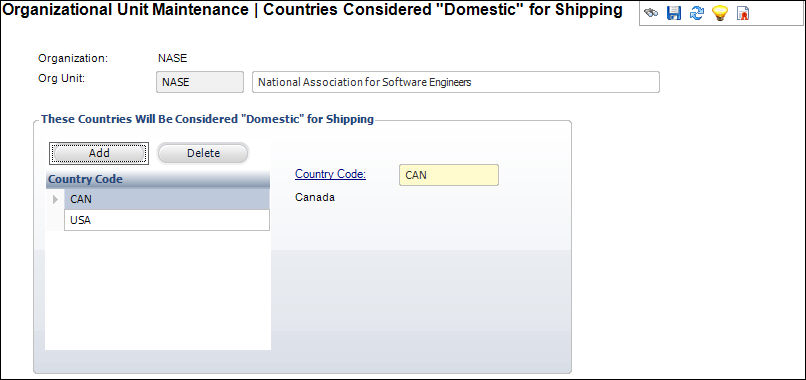Select the USA row in the list

tap(167, 220)
